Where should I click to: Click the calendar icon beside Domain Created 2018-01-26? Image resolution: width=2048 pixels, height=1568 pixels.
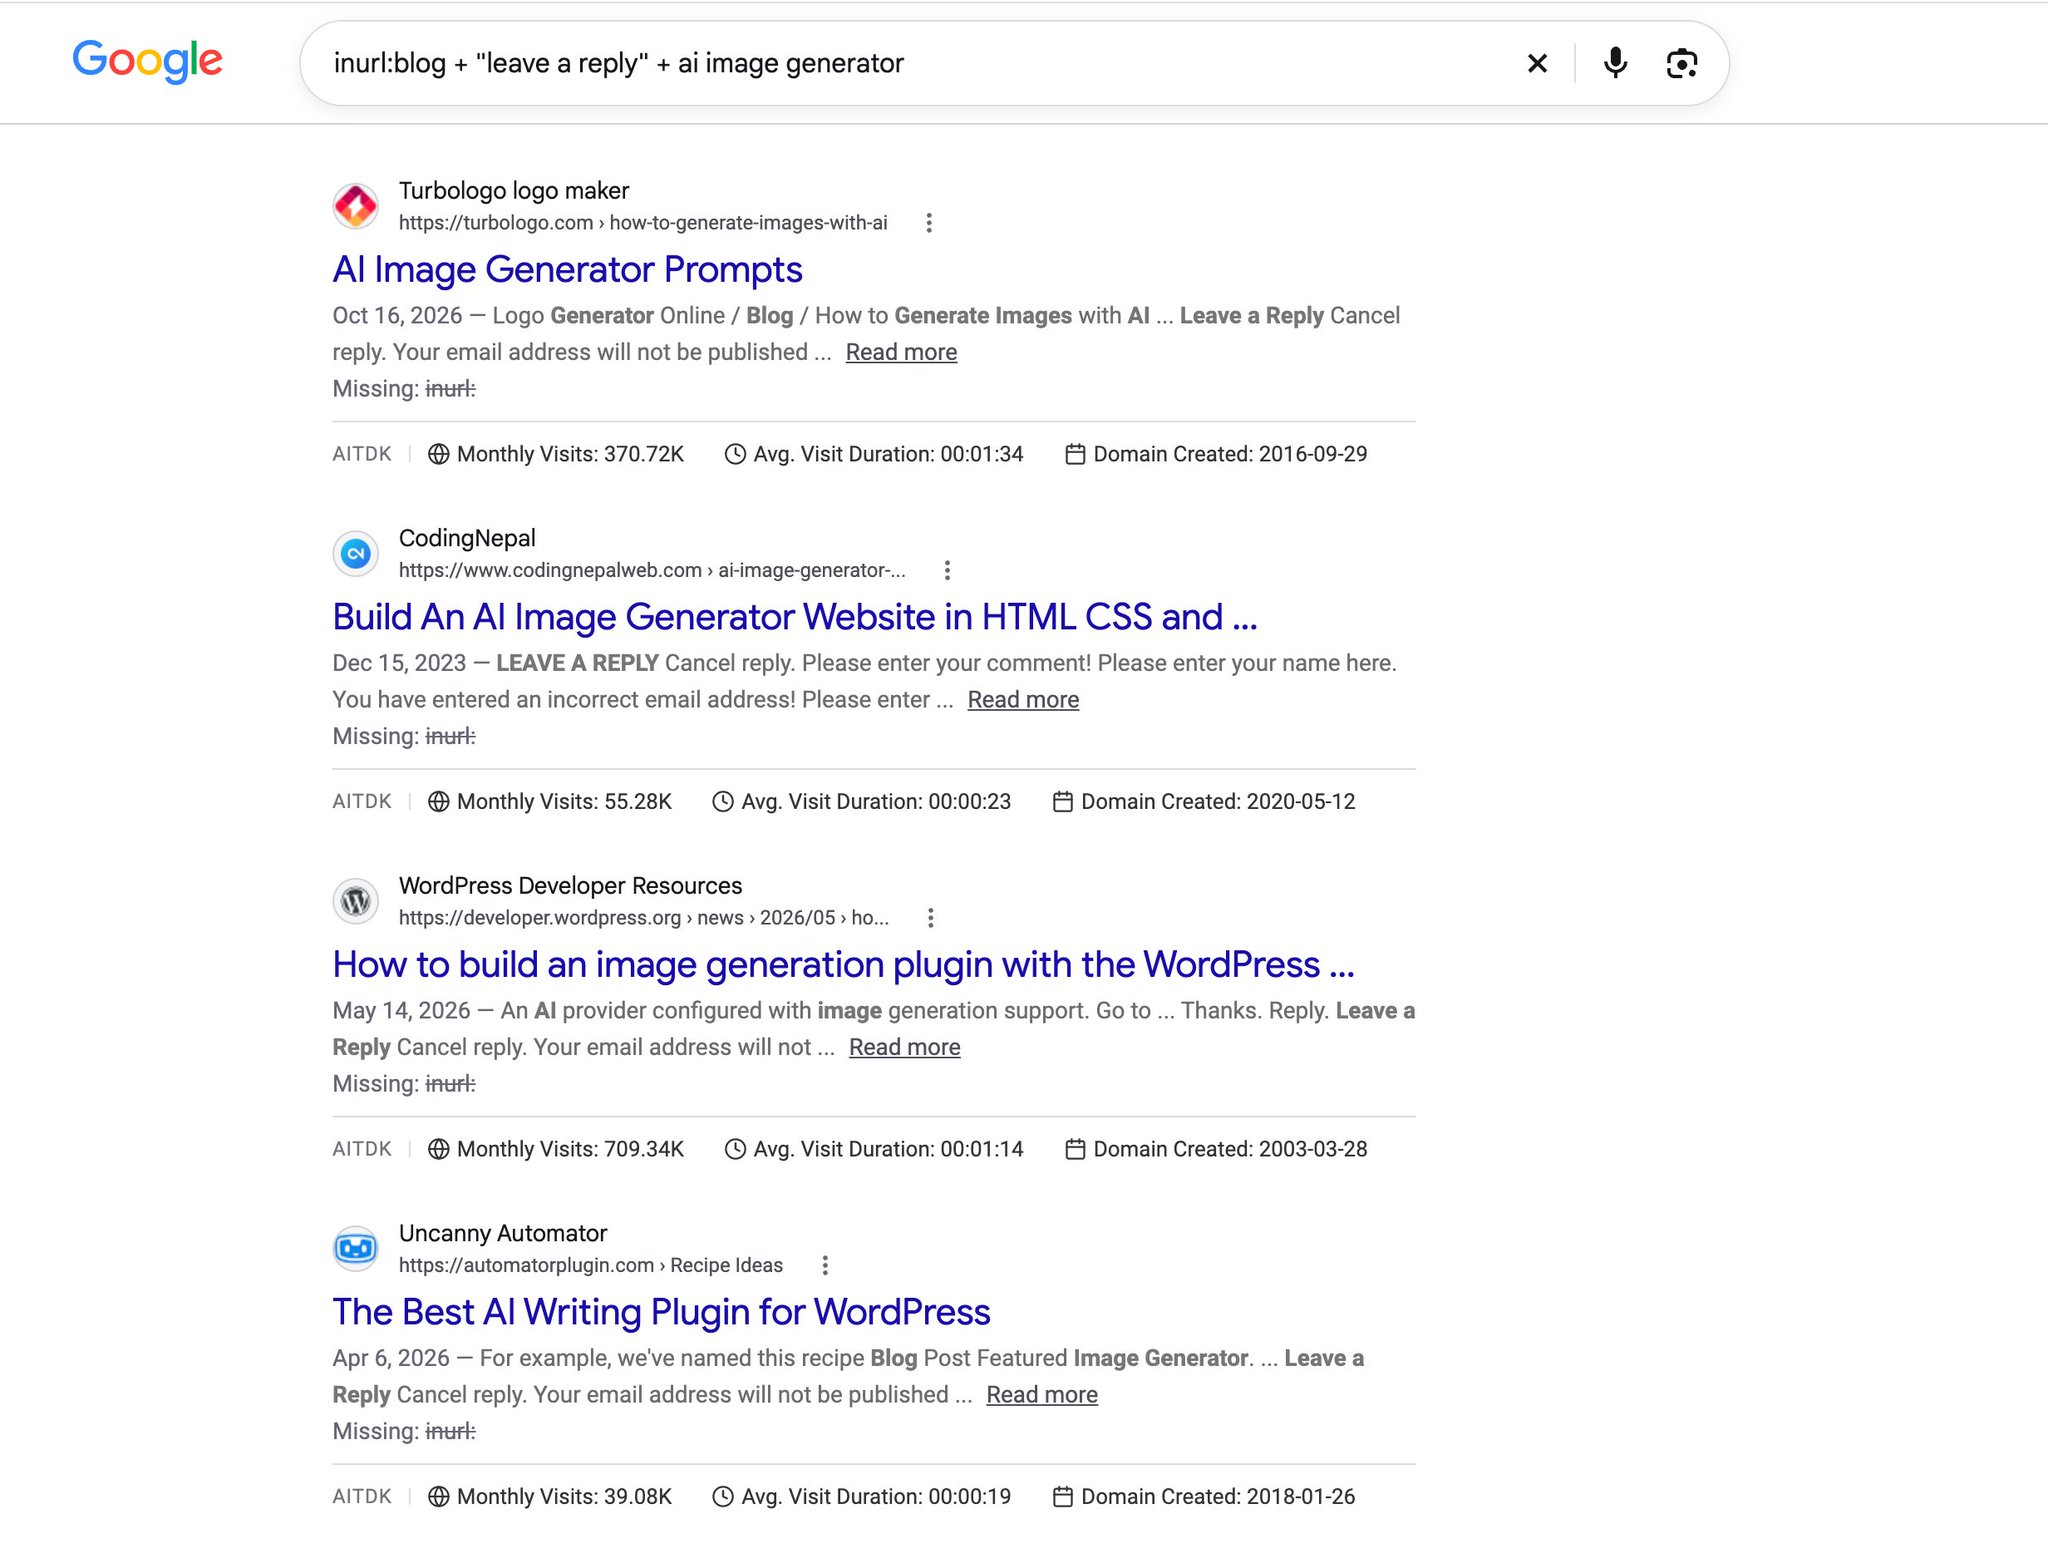click(x=1063, y=1497)
